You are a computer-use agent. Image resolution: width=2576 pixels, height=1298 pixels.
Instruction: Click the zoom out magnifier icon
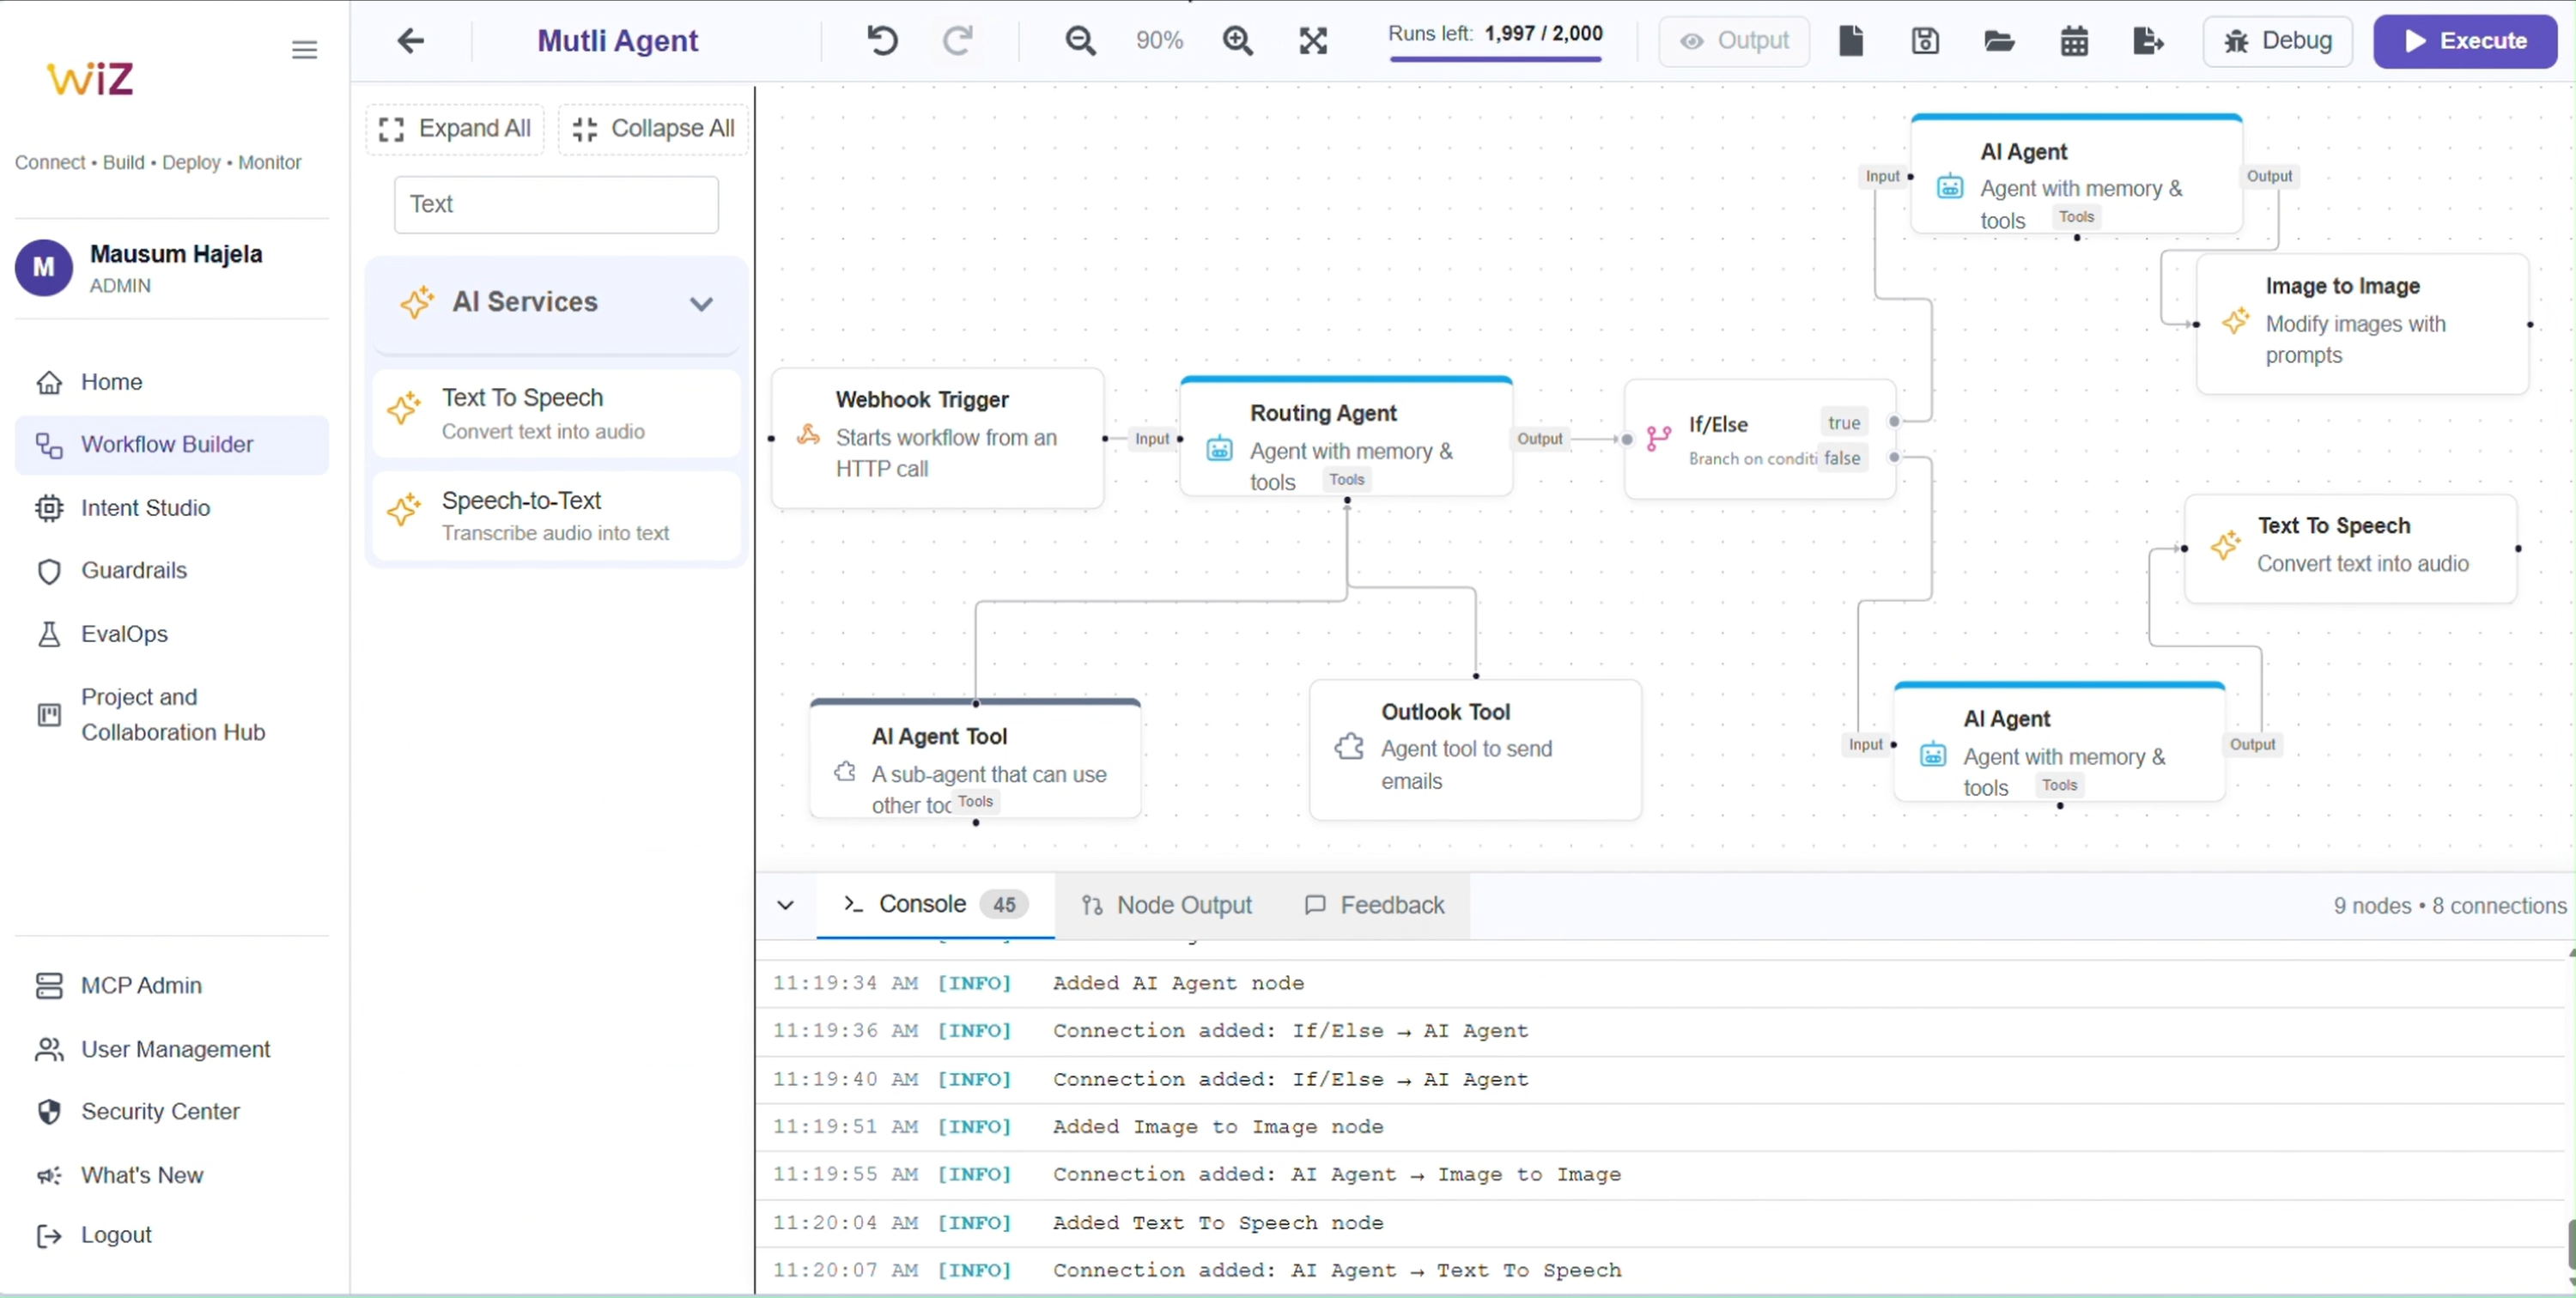1080,41
